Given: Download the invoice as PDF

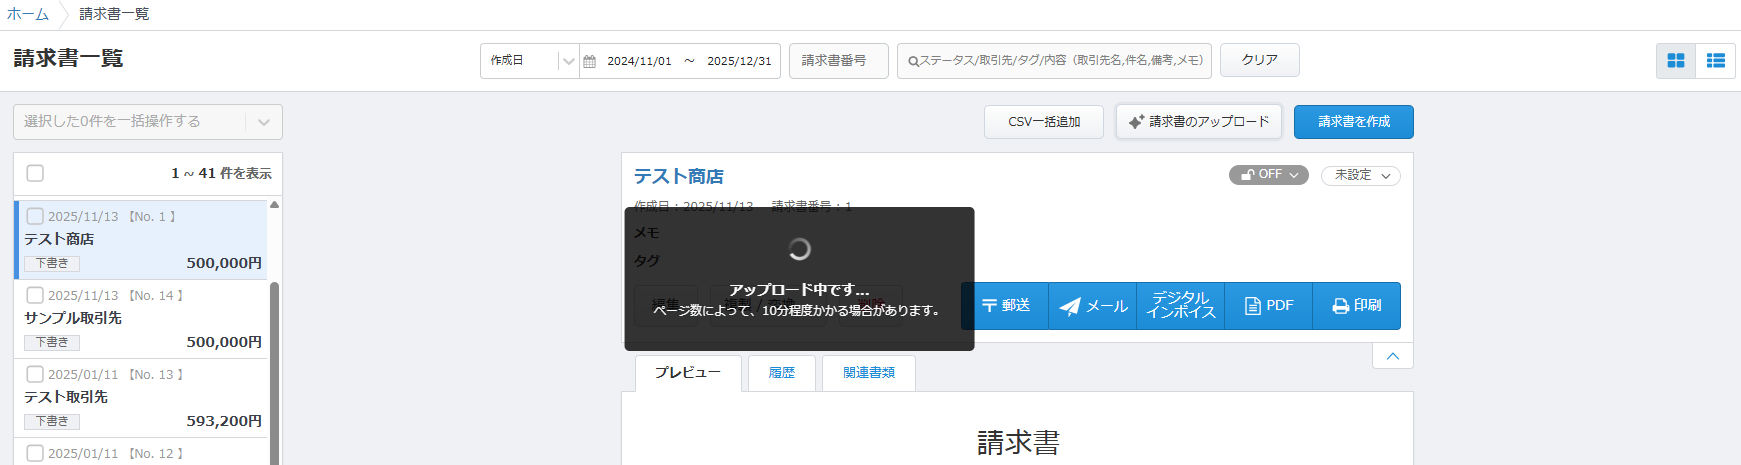Looking at the screenshot, I should click(x=1269, y=306).
